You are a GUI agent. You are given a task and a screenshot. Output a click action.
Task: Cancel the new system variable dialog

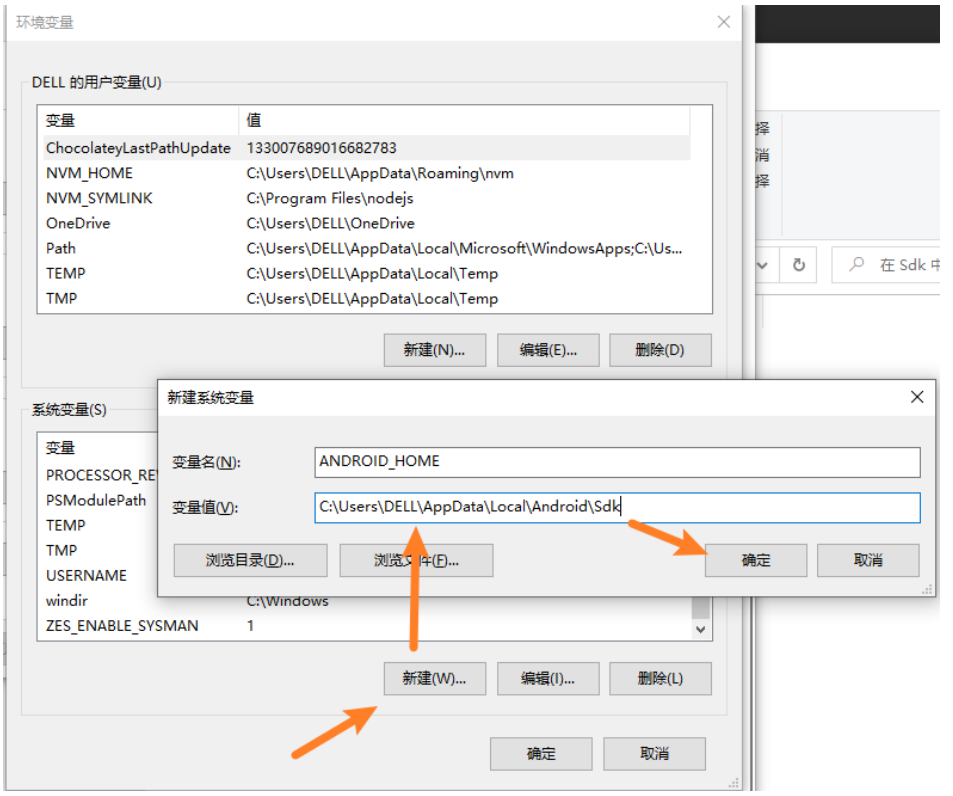(868, 560)
